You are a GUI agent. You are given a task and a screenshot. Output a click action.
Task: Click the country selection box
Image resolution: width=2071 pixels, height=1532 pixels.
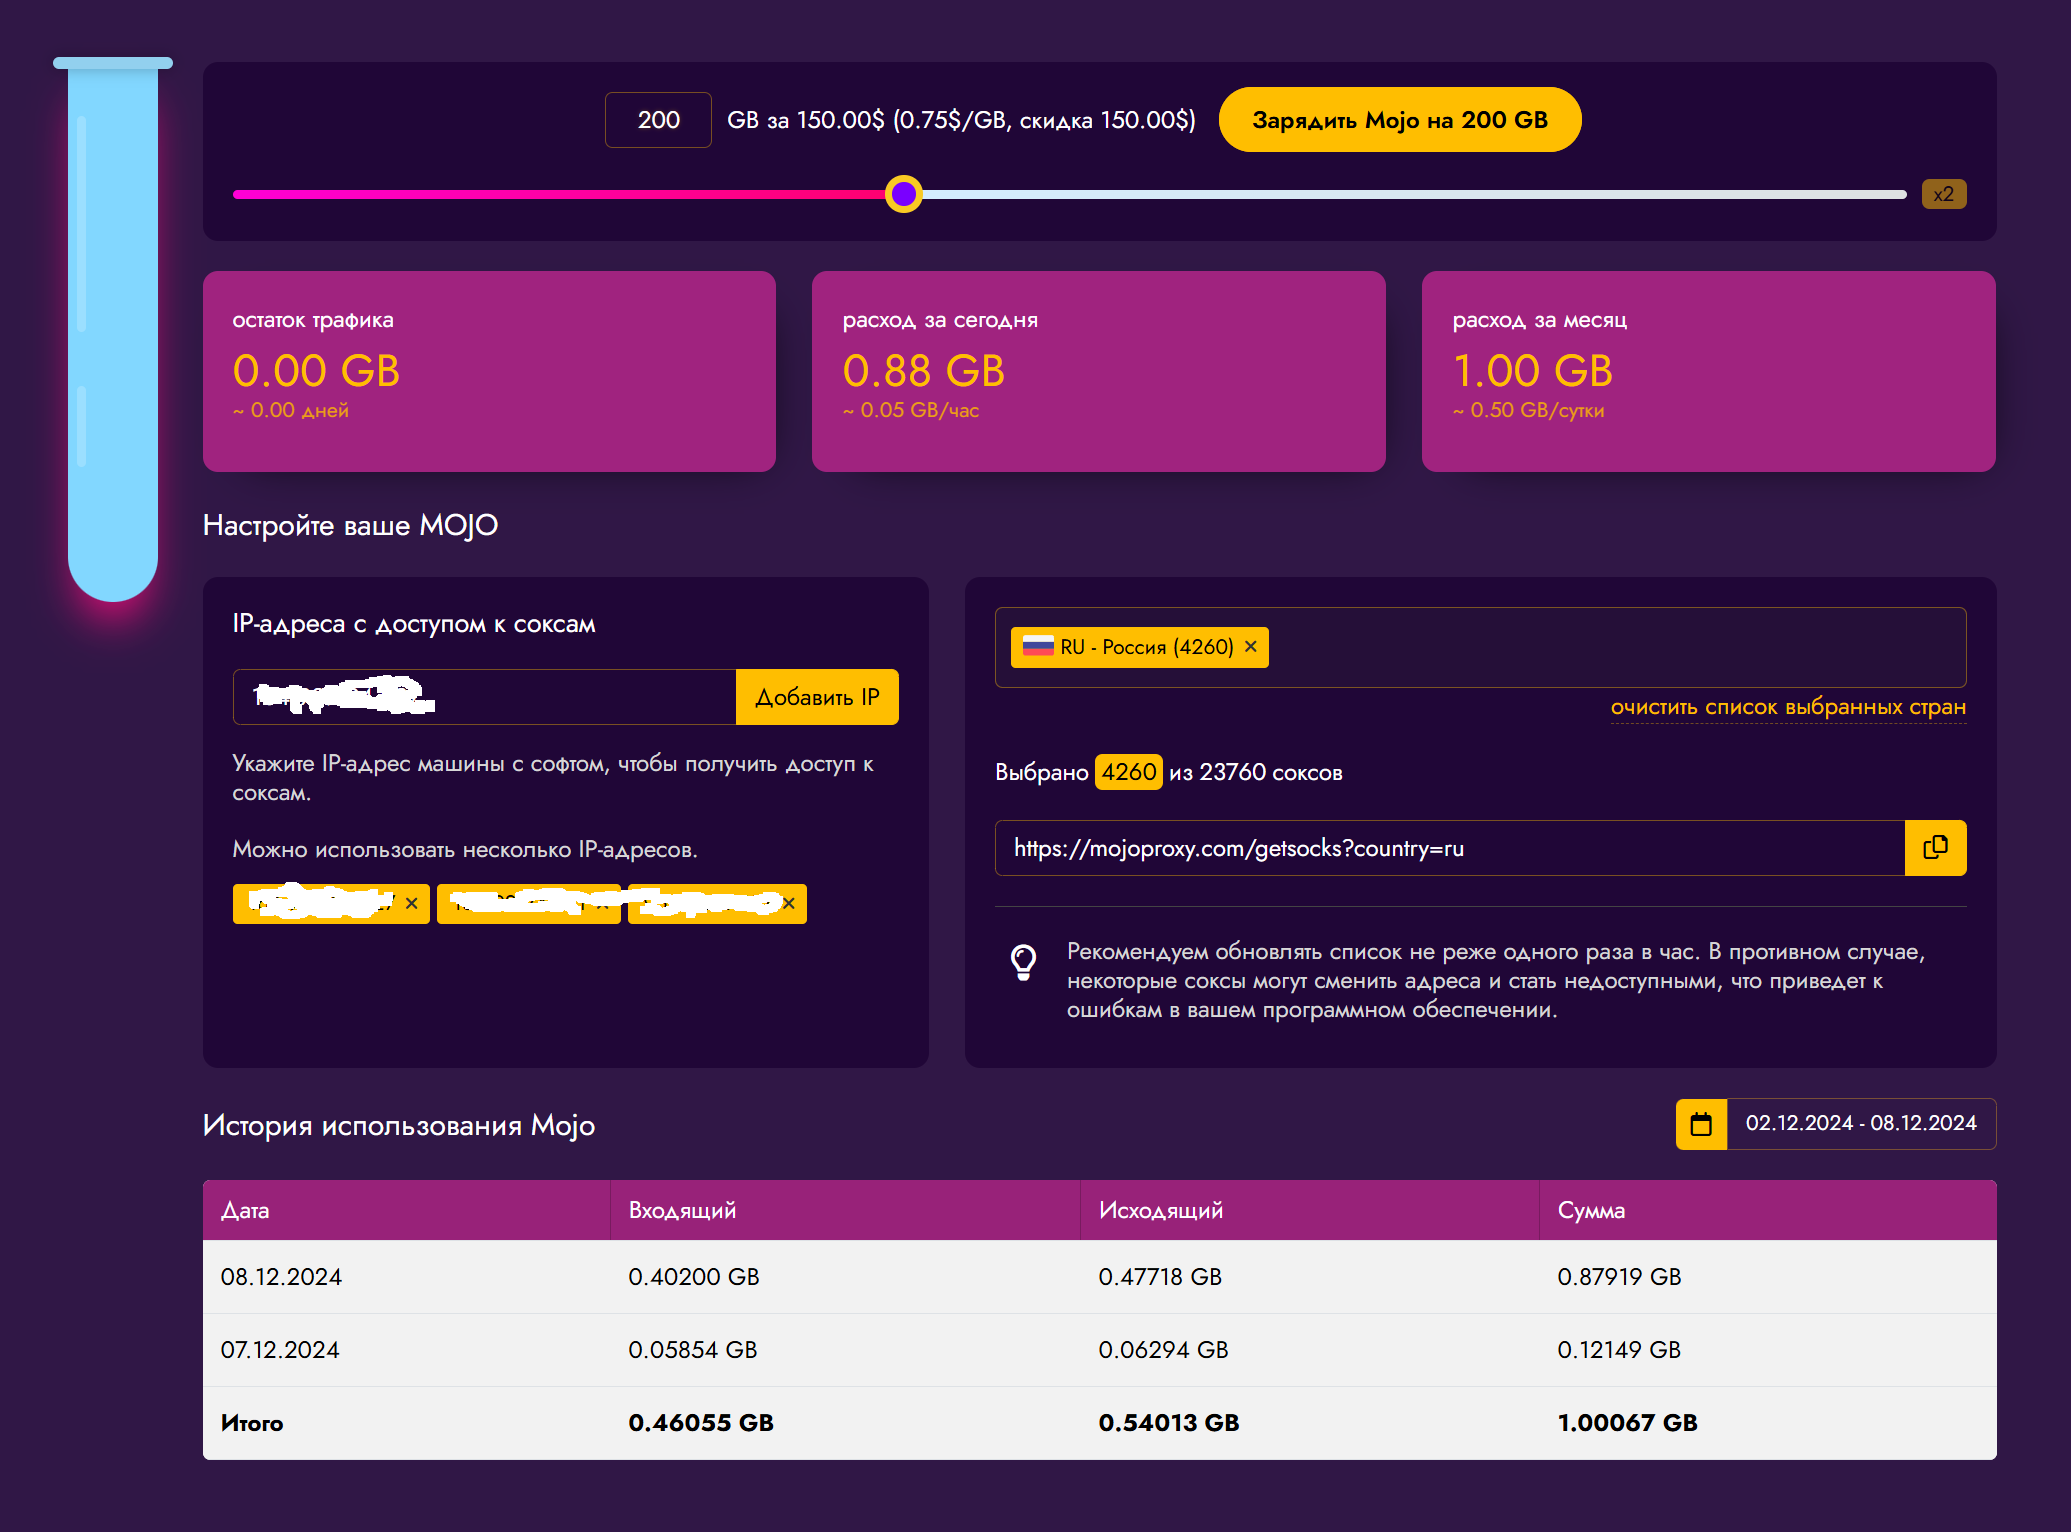coord(1480,647)
